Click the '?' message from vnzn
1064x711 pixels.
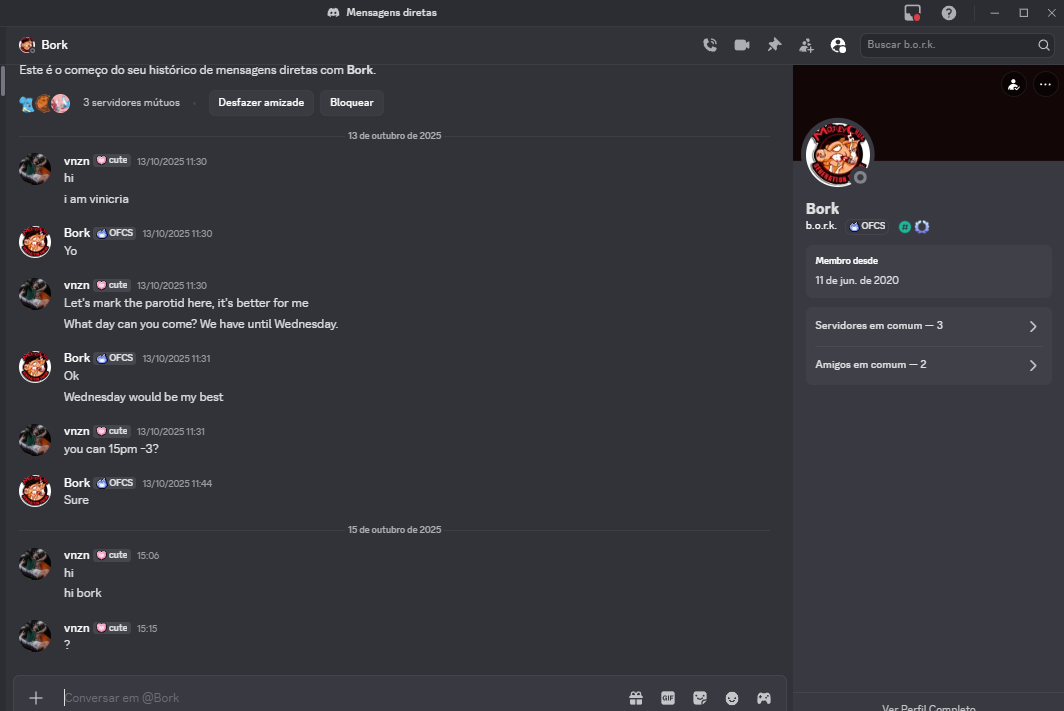pos(66,645)
